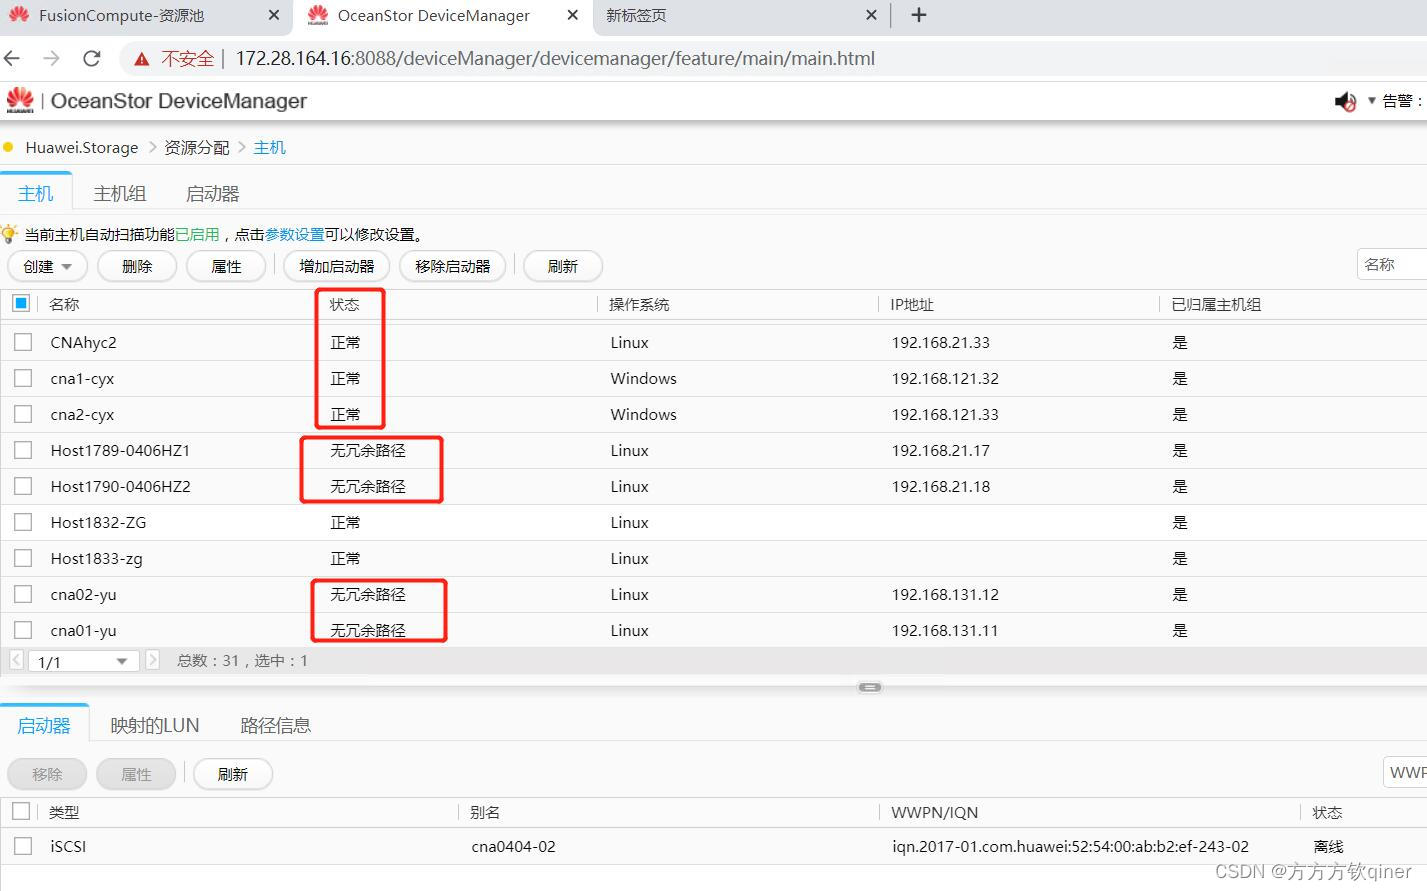
Task: Go to previous page in pager
Action: [x=16, y=660]
